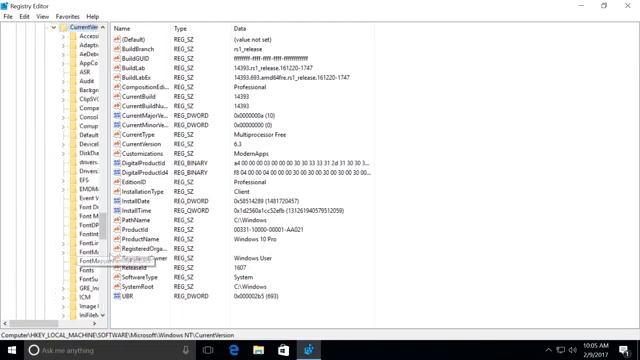The image size is (640, 360).
Task: Open the Action Center notifications
Action: [x=624, y=350]
